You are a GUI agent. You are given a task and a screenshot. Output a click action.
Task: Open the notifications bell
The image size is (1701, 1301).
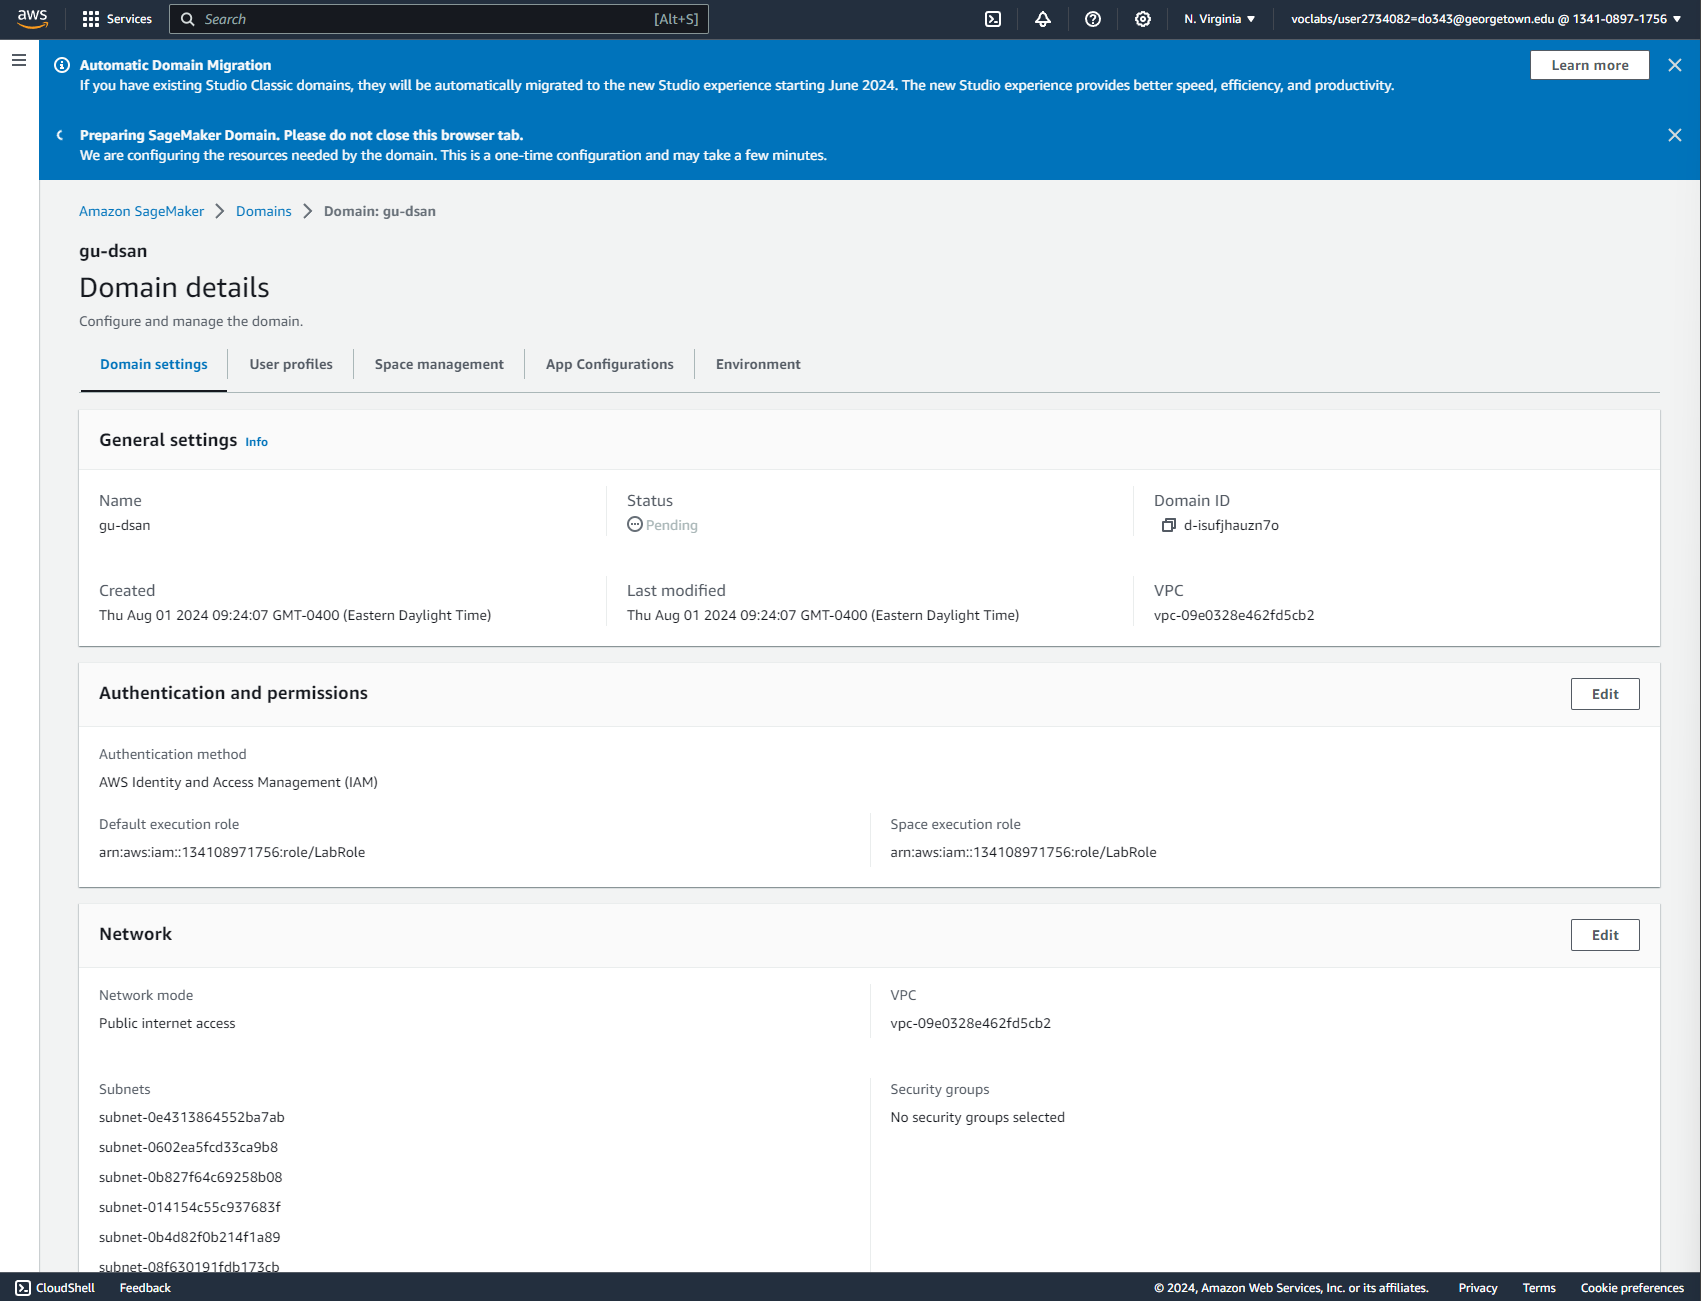click(x=1043, y=19)
